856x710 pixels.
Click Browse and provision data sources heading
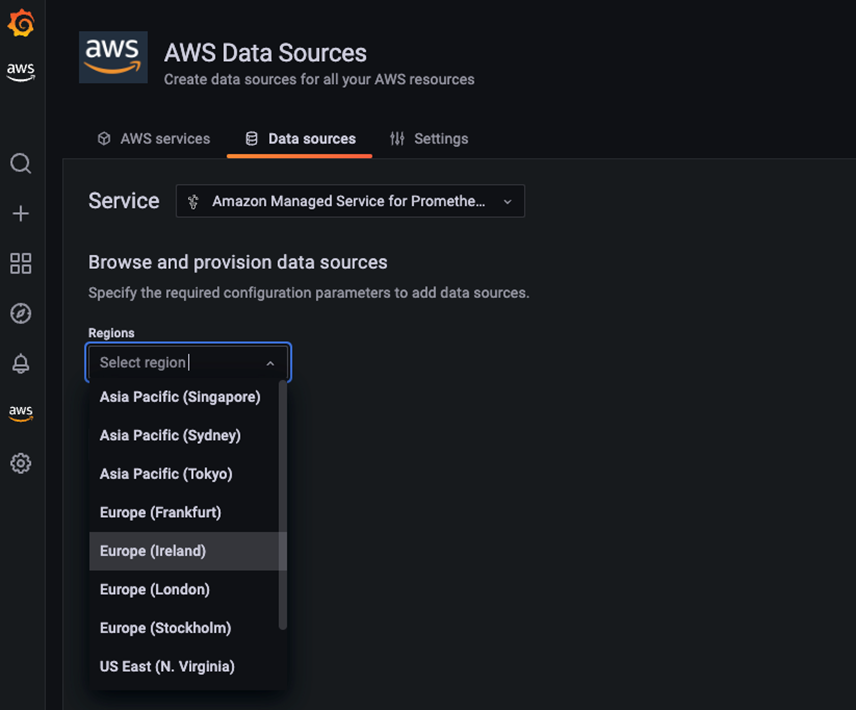coord(238,262)
